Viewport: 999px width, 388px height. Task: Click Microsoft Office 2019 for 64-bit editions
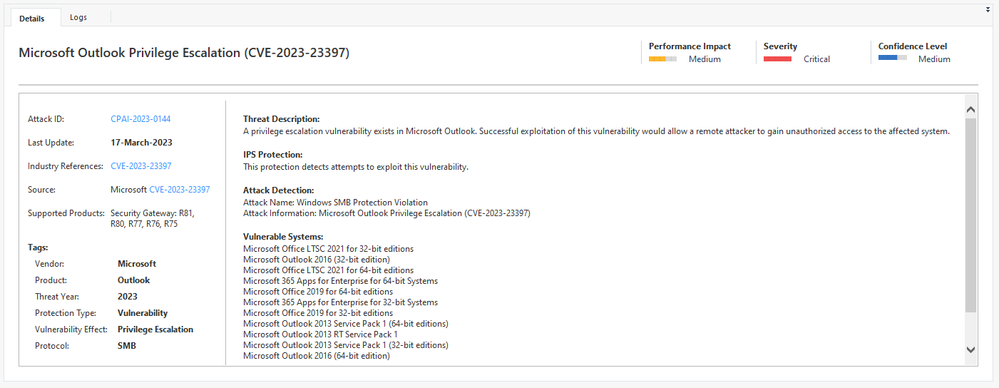(x=318, y=292)
